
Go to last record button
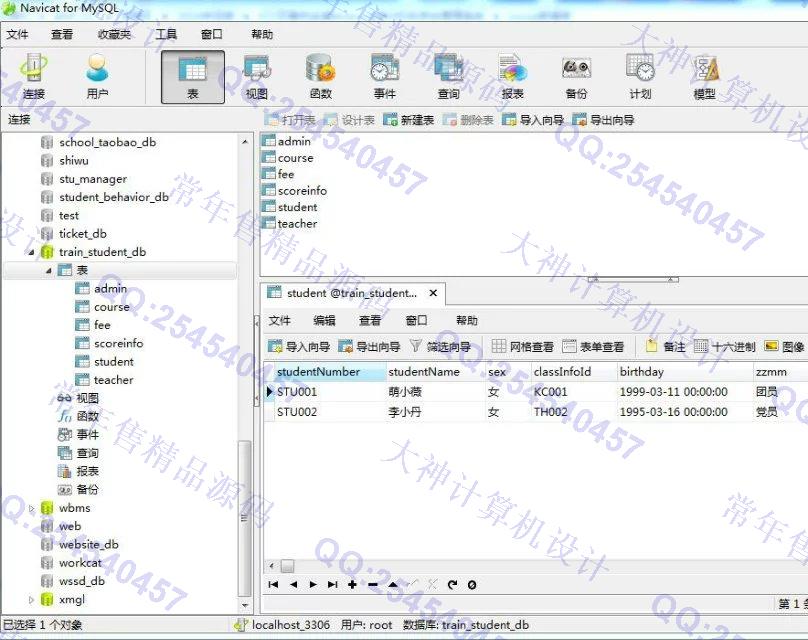tap(332, 584)
